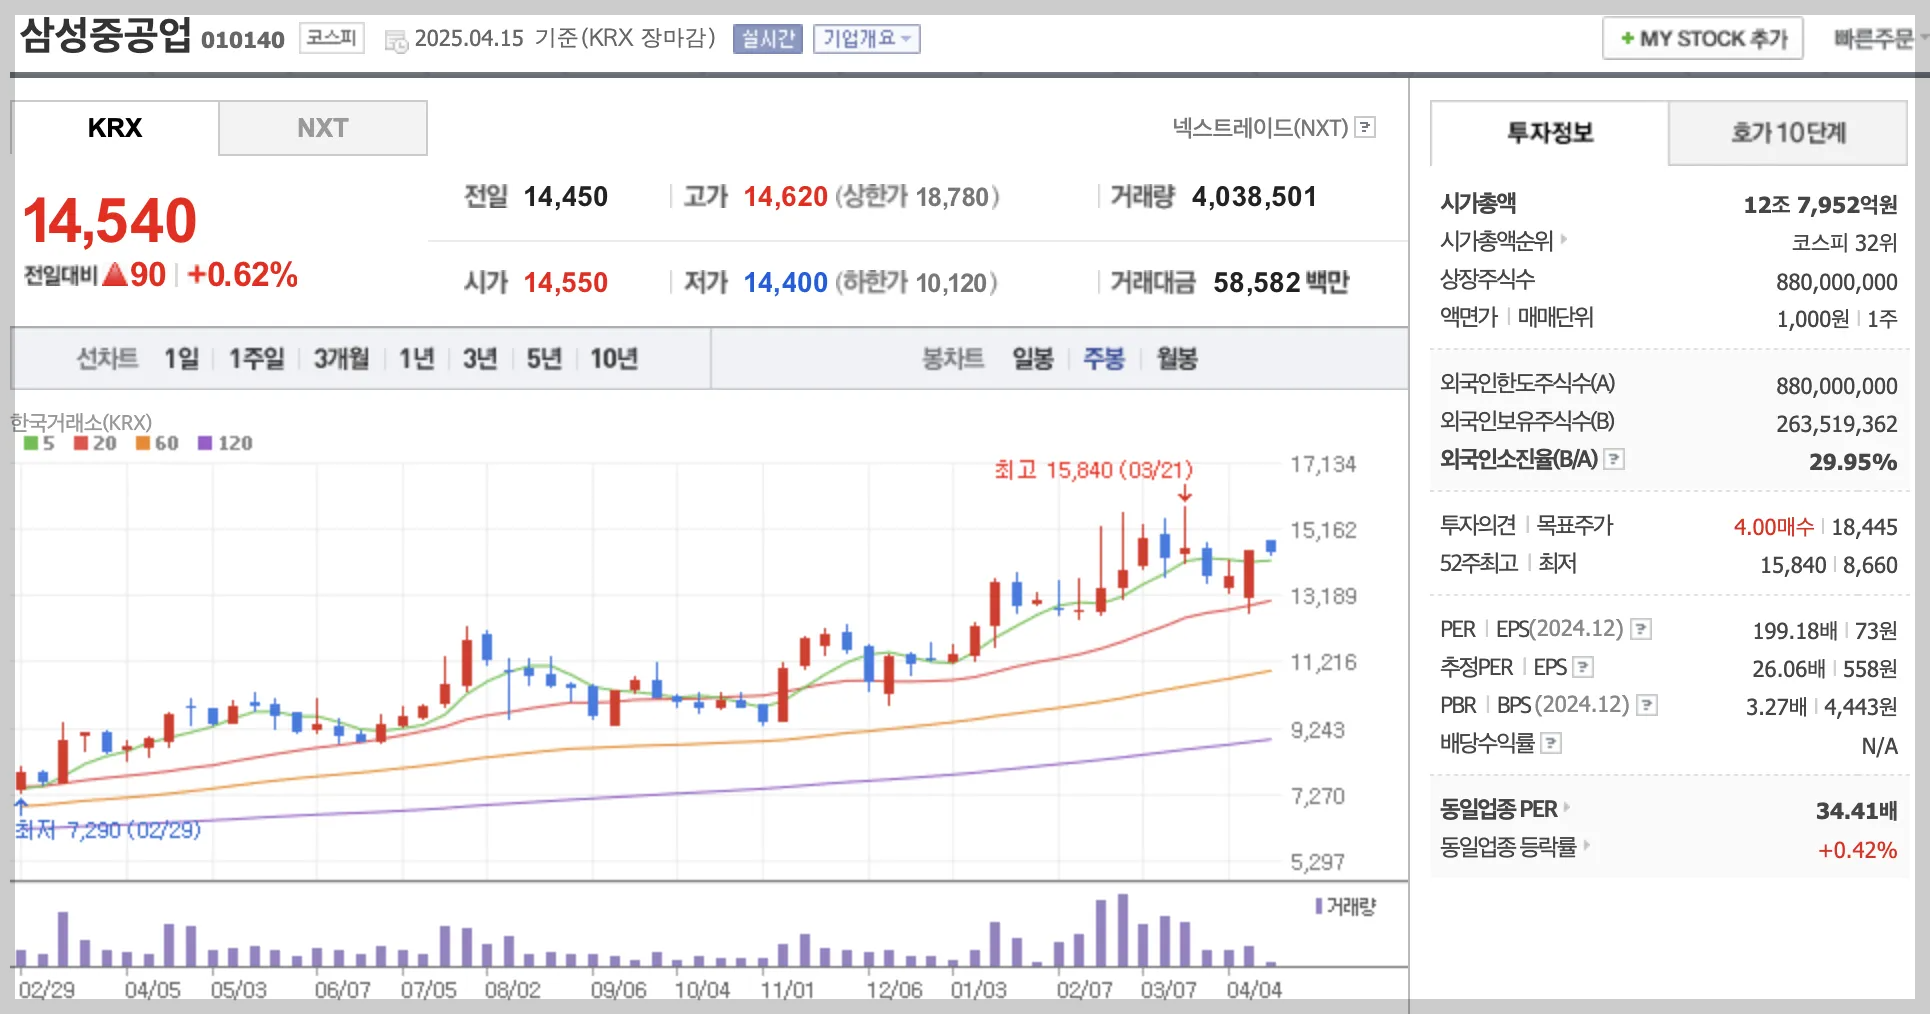Click the 04/04 date label on chart axis
This screenshot has width=1930, height=1014.
click(1254, 990)
